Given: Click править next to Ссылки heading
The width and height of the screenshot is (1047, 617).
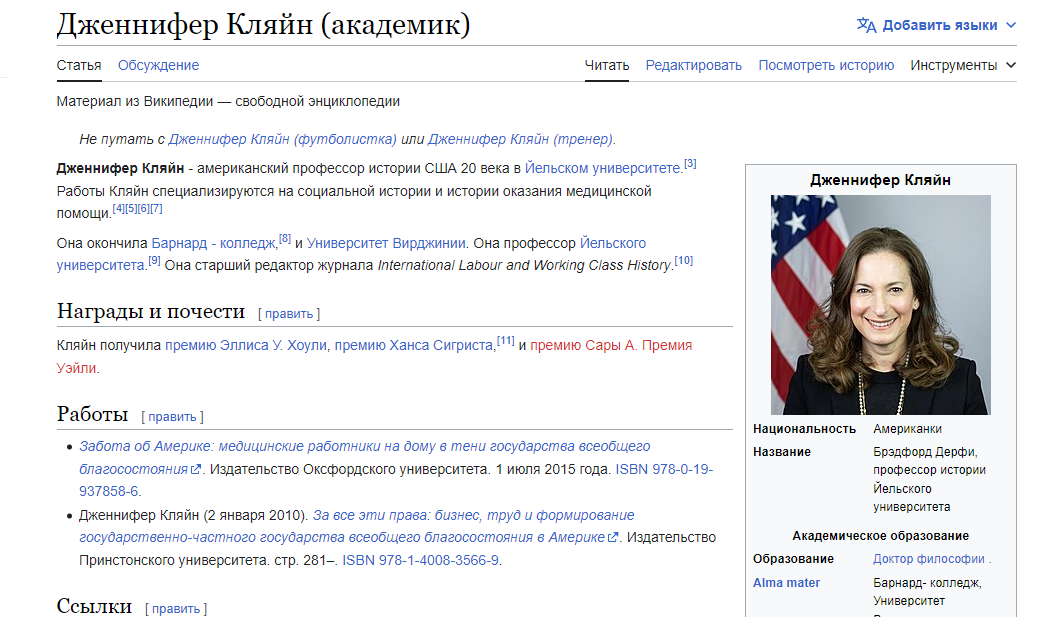Looking at the screenshot, I should pyautogui.click(x=176, y=608).
